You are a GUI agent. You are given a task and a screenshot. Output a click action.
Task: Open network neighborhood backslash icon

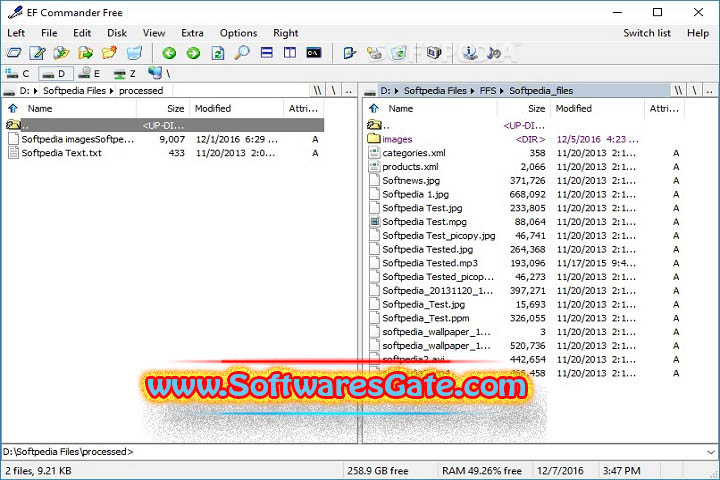(159, 73)
